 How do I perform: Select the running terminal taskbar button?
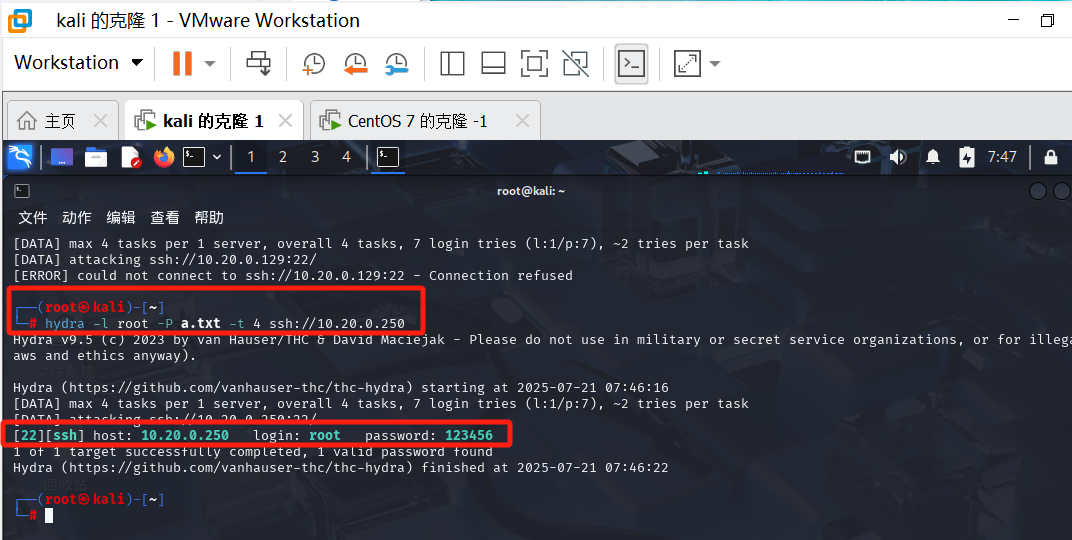coord(388,157)
